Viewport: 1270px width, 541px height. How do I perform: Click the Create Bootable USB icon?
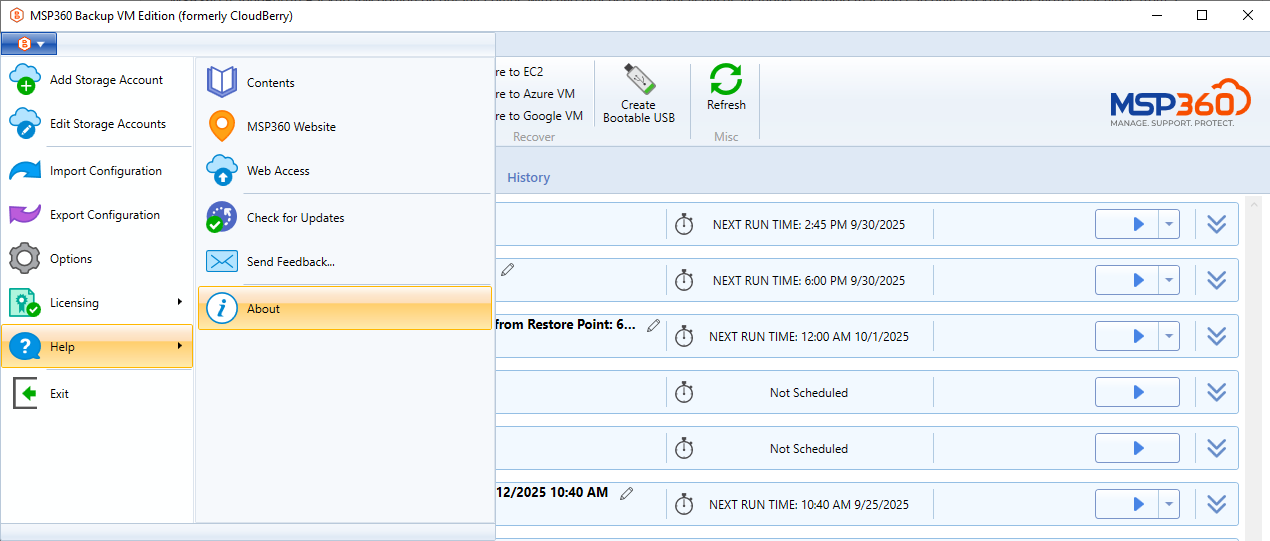pyautogui.click(x=638, y=80)
